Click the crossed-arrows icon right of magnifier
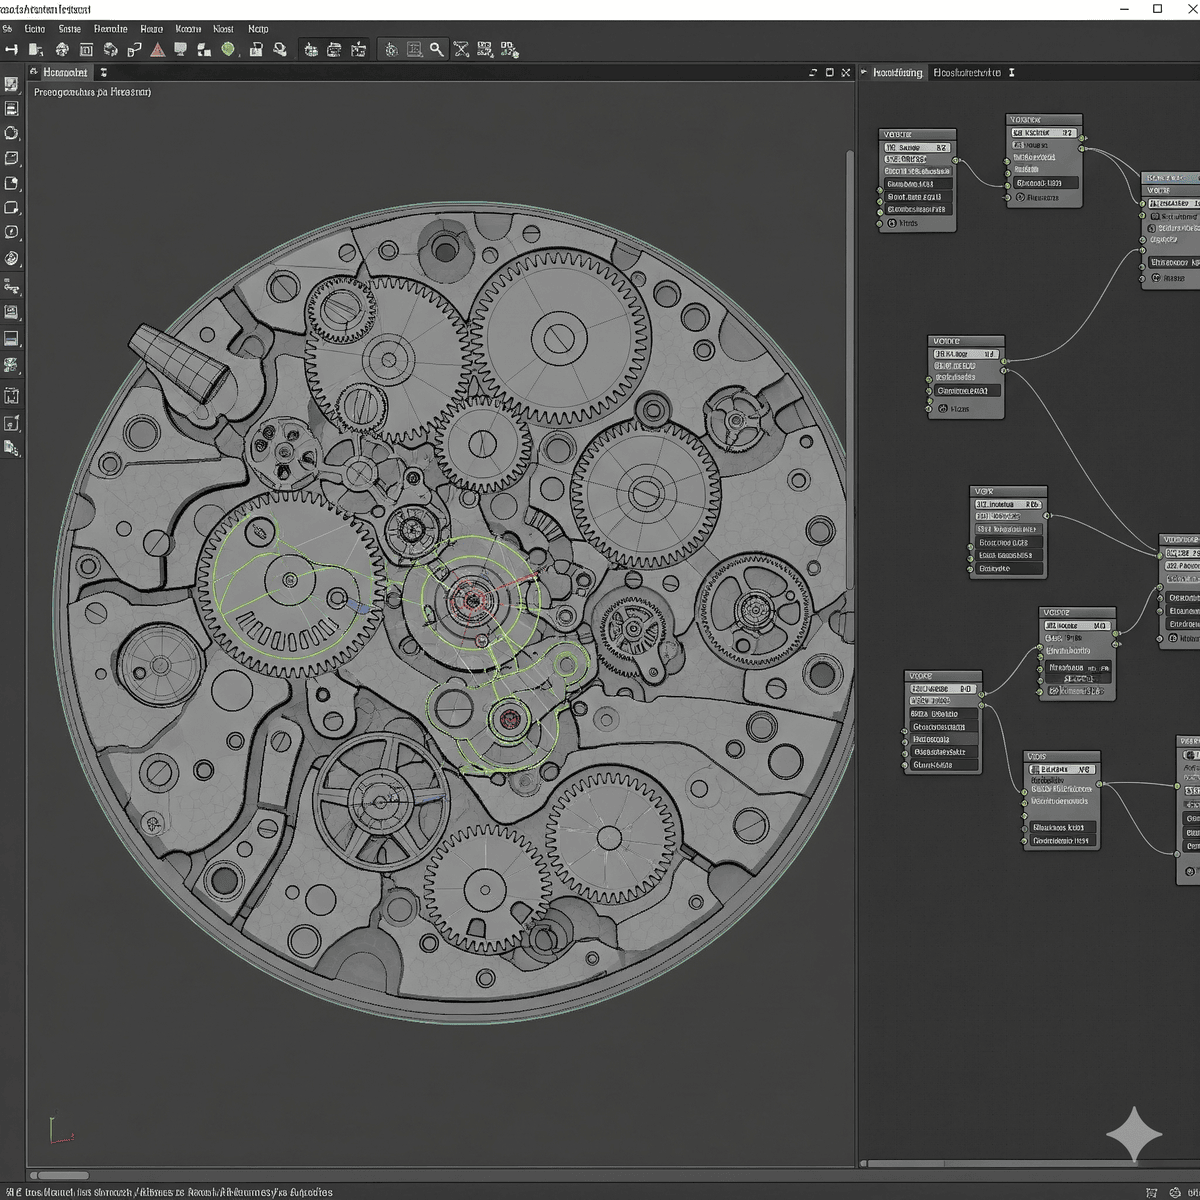The width and height of the screenshot is (1200, 1200). (x=461, y=49)
